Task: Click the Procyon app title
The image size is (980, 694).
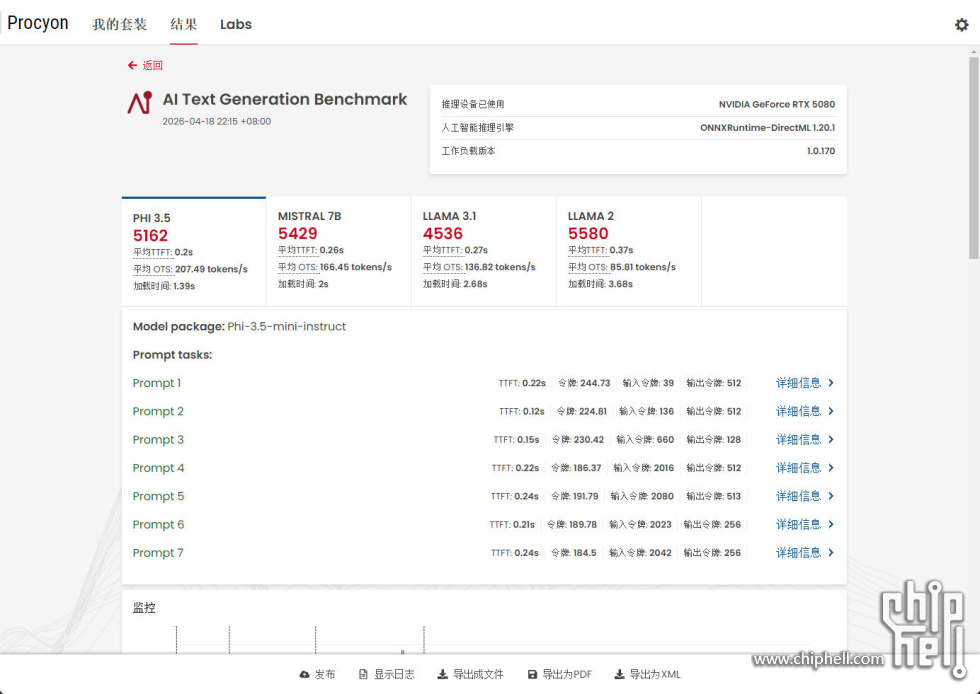Action: [38, 23]
